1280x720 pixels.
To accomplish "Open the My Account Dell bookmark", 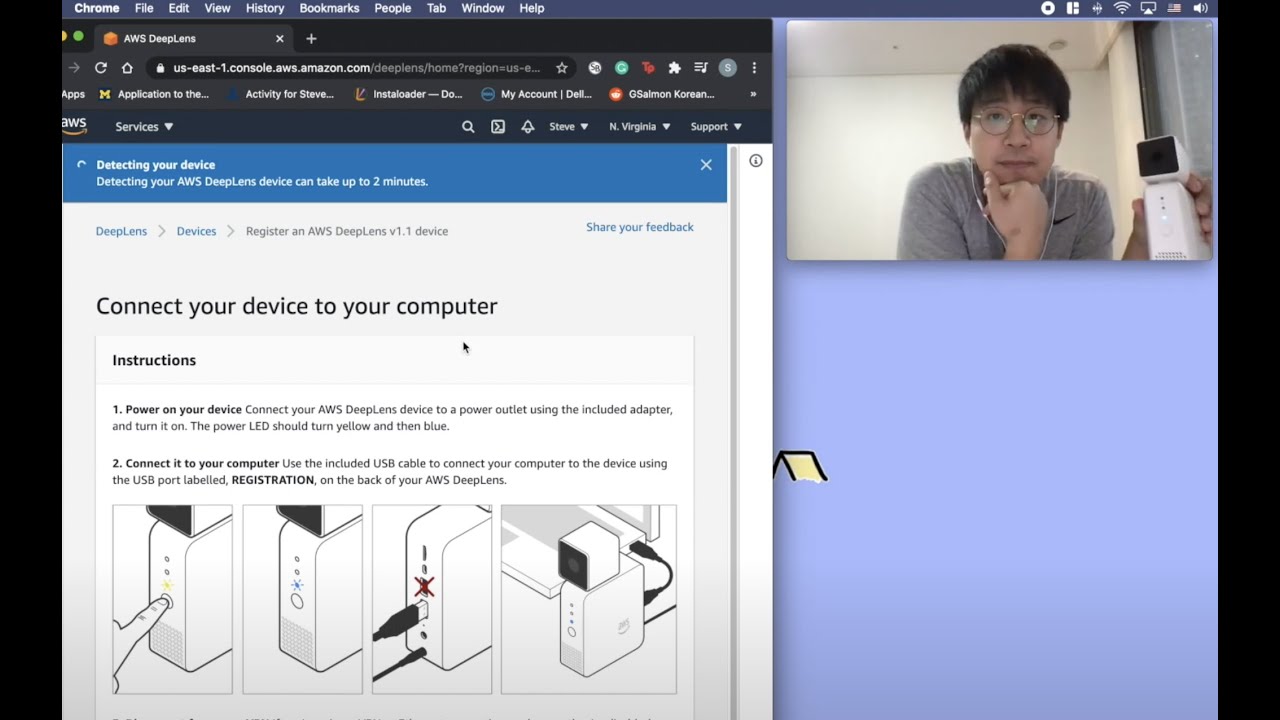I will click(x=537, y=94).
